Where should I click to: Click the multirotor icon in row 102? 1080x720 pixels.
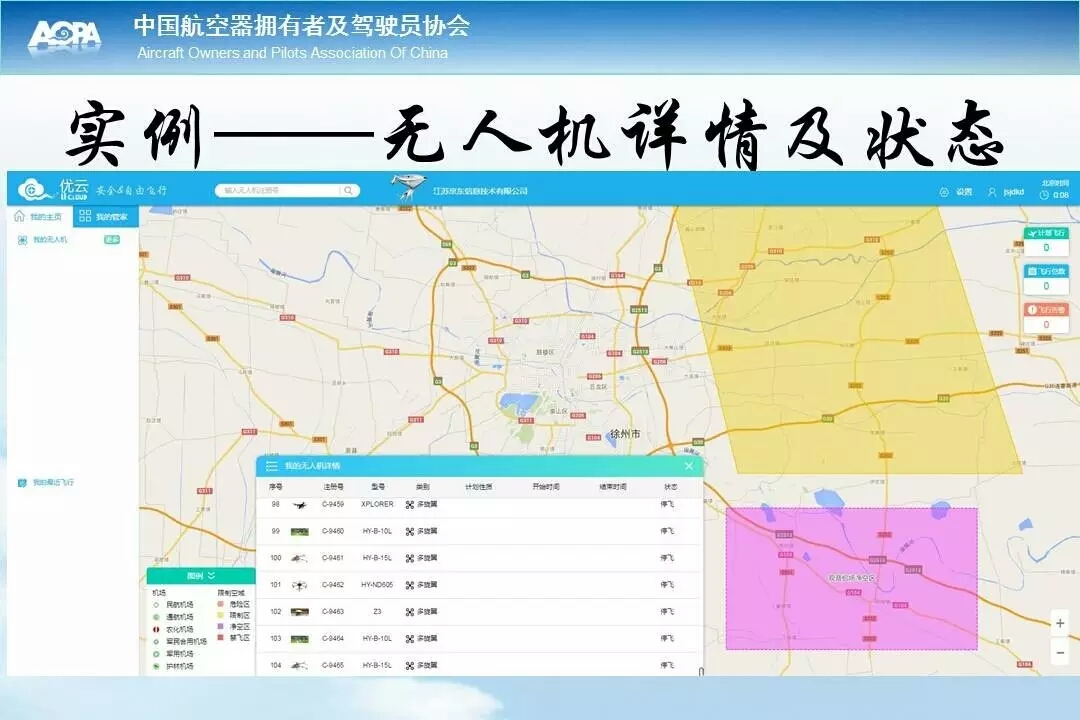coord(410,613)
